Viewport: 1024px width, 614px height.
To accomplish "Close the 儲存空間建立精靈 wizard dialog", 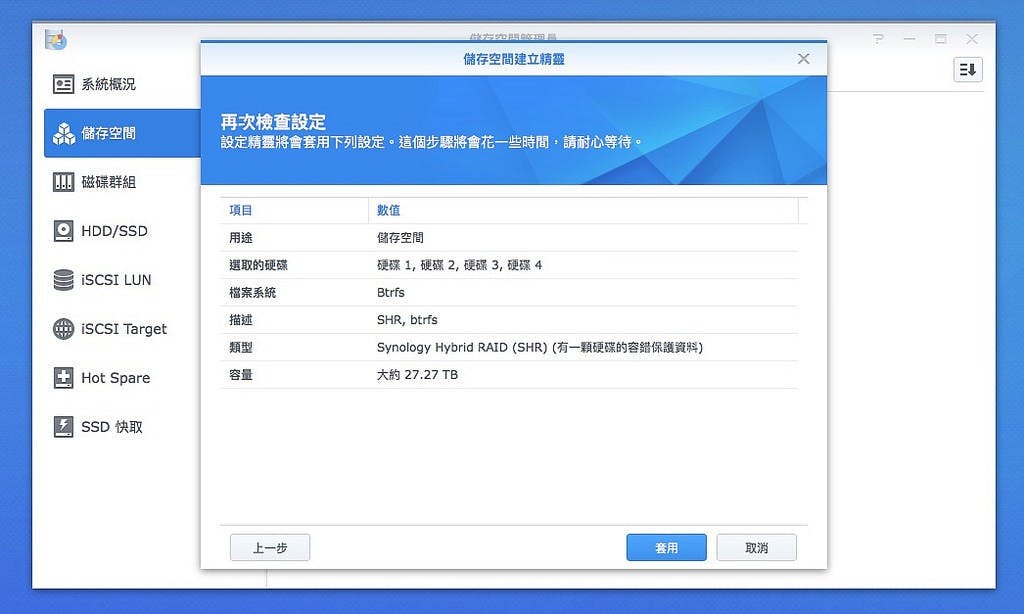I will [x=803, y=59].
